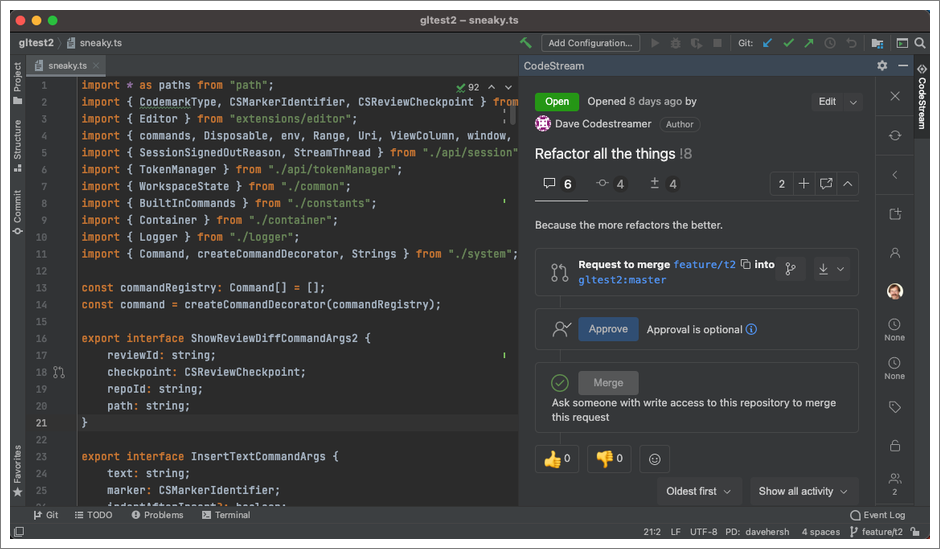The image size is (940, 549).
Task: Open the TODO tool window tab
Action: [94, 515]
